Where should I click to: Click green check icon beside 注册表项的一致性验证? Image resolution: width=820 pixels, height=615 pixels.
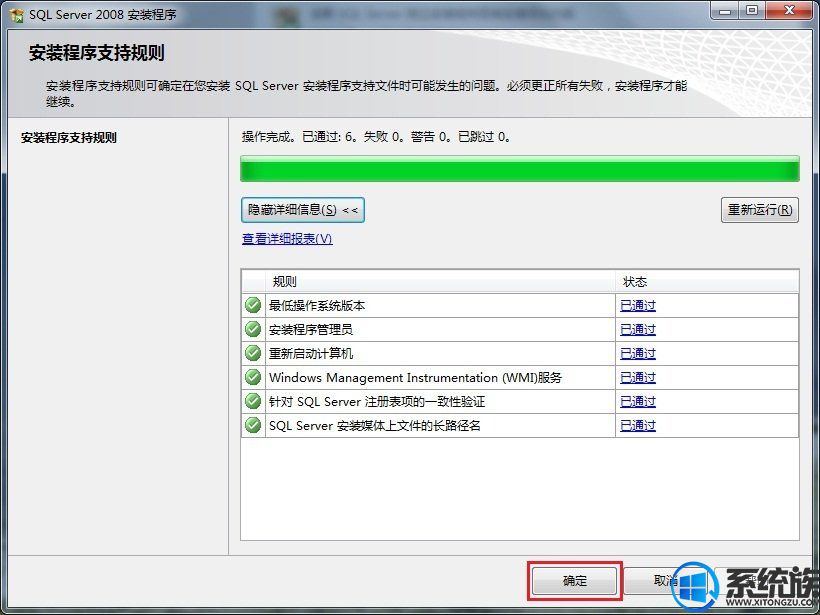click(253, 401)
